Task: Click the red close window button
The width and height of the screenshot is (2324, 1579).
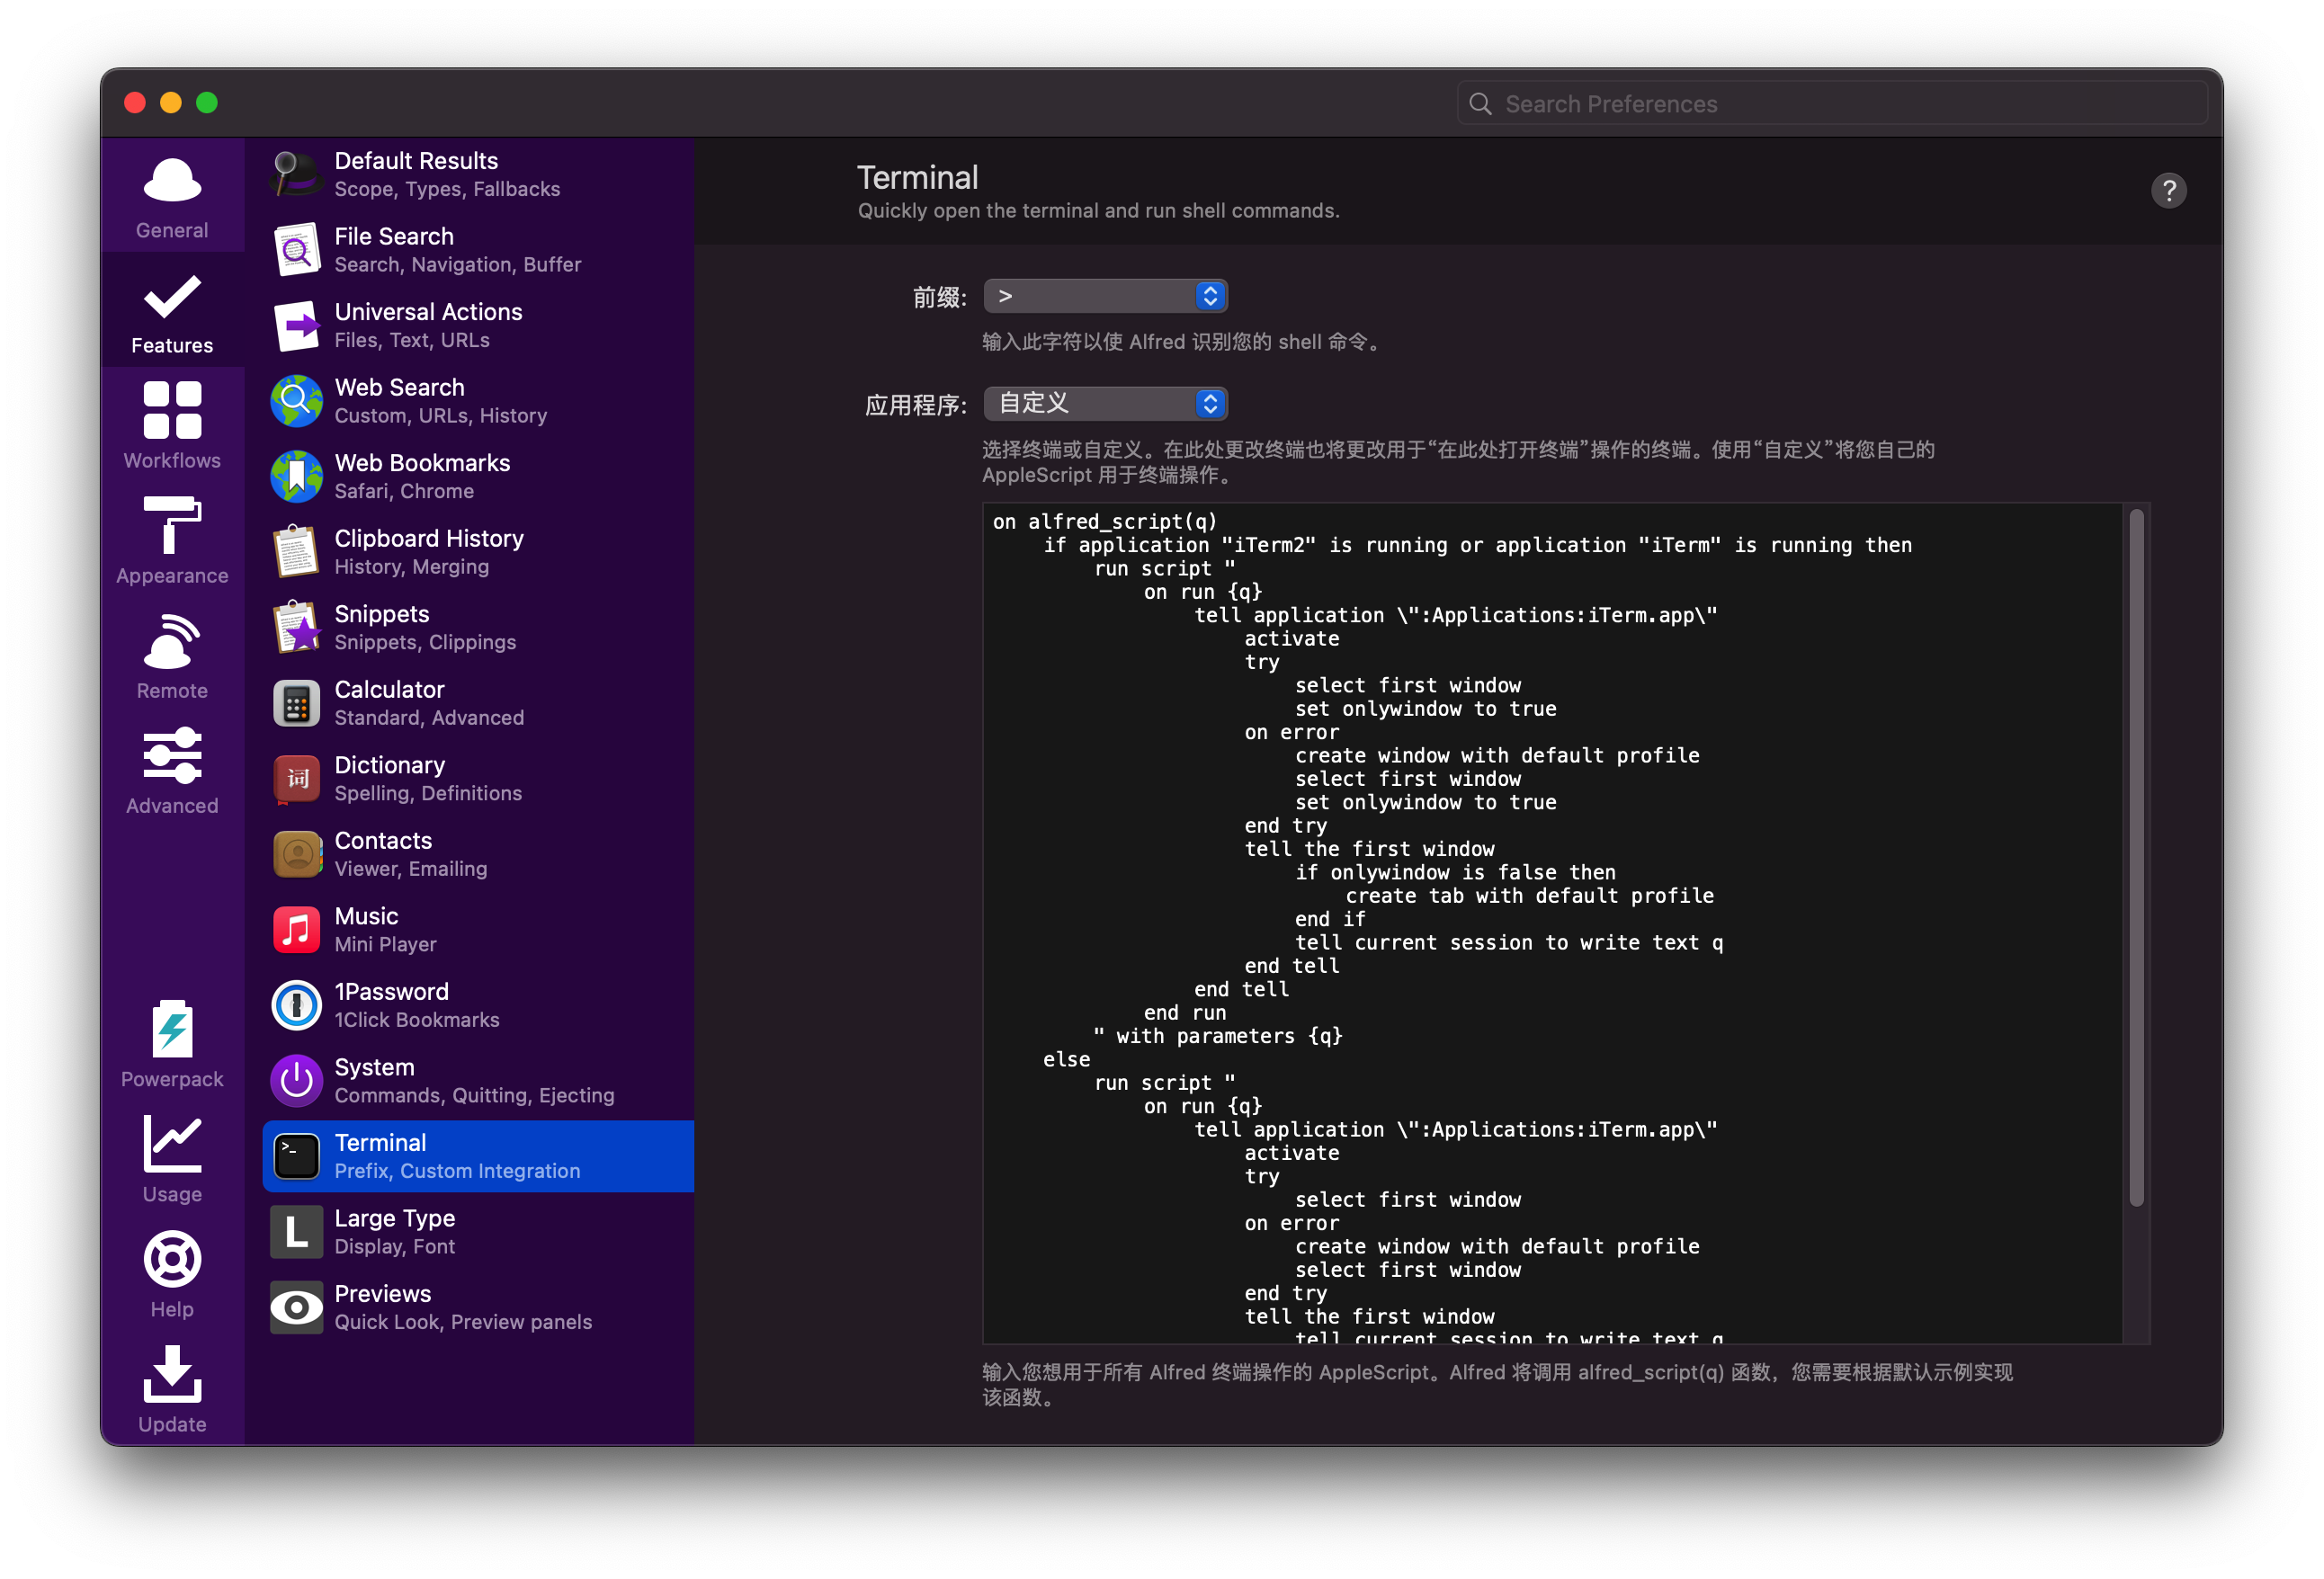Action: tap(135, 103)
